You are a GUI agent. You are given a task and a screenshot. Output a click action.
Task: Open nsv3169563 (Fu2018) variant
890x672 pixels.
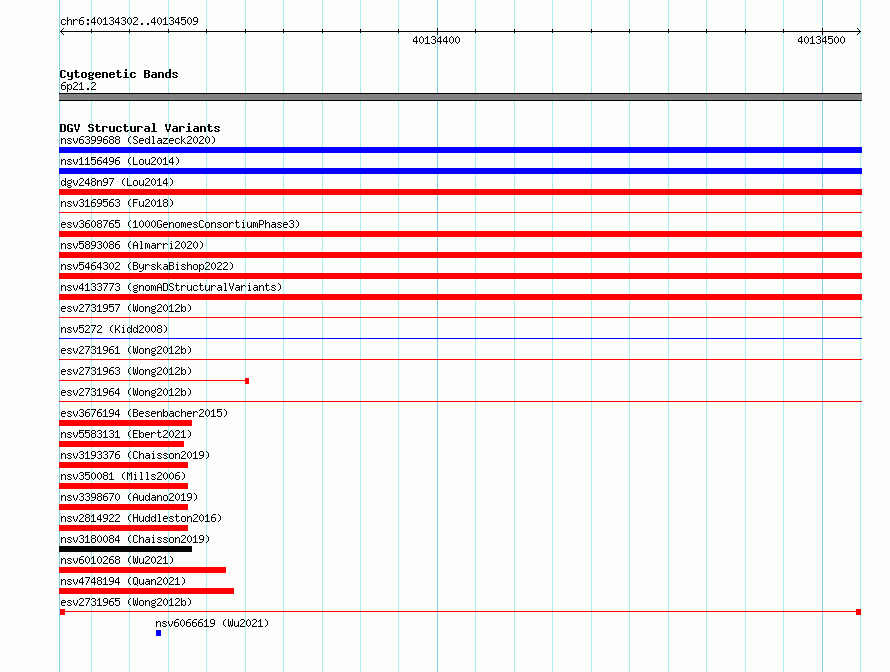click(x=117, y=203)
